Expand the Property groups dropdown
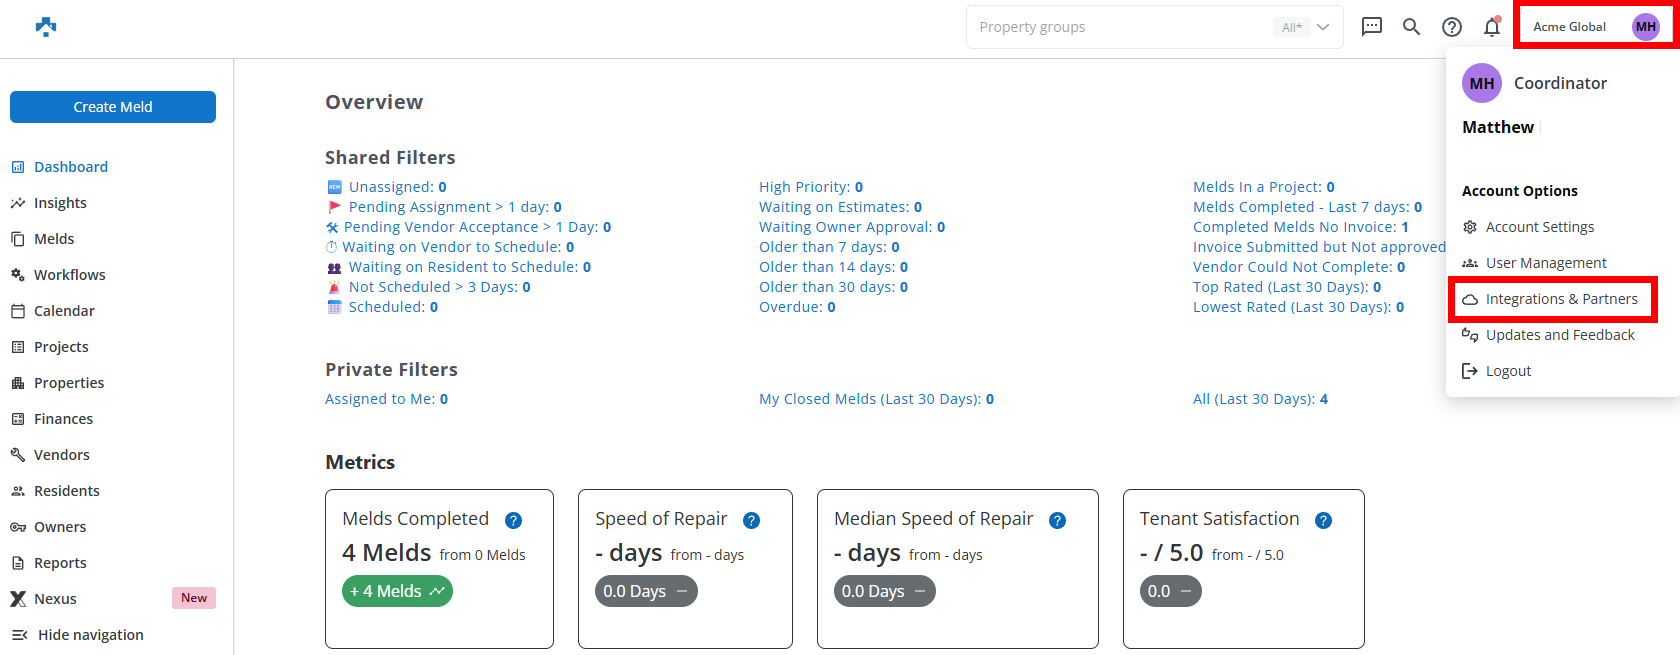Image resolution: width=1680 pixels, height=655 pixels. (1323, 27)
